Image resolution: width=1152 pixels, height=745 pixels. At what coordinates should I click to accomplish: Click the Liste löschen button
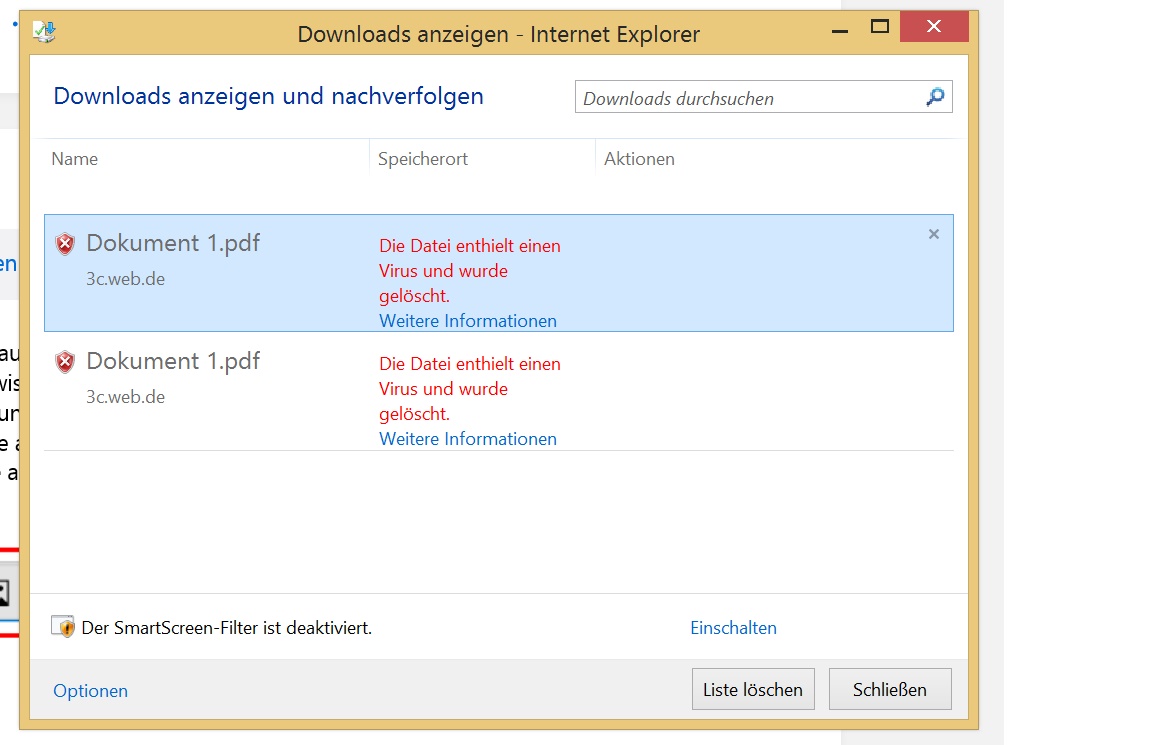pos(753,689)
